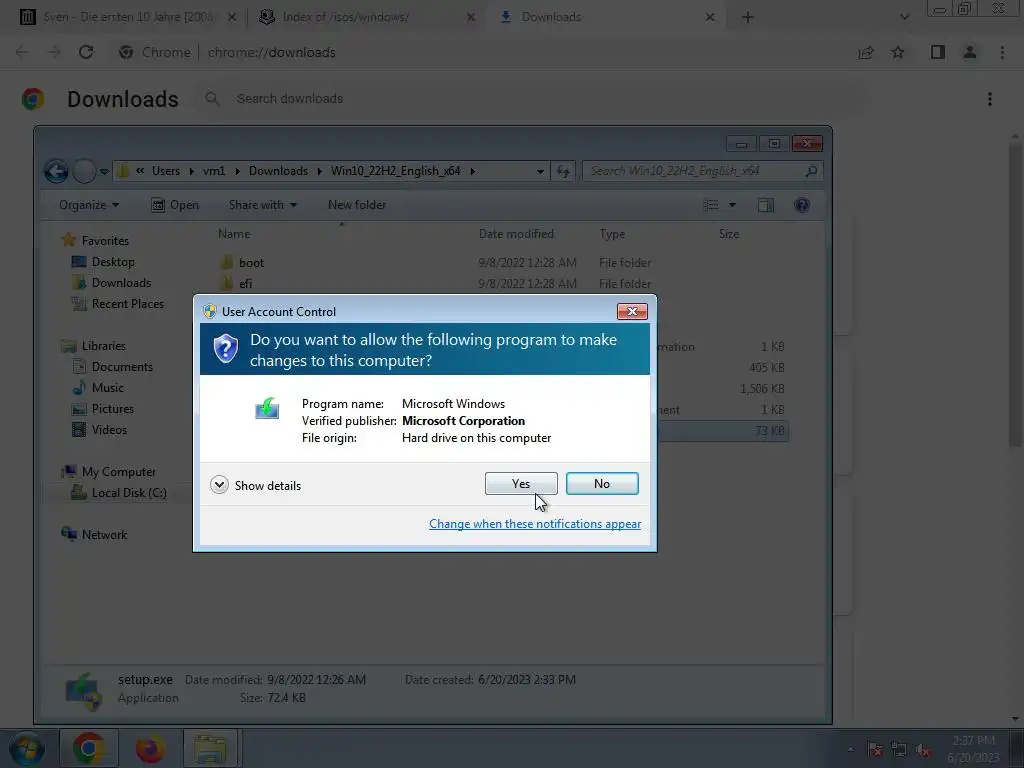The width and height of the screenshot is (1024, 768).
Task: Click Explorer back arrow button
Action: (56, 171)
